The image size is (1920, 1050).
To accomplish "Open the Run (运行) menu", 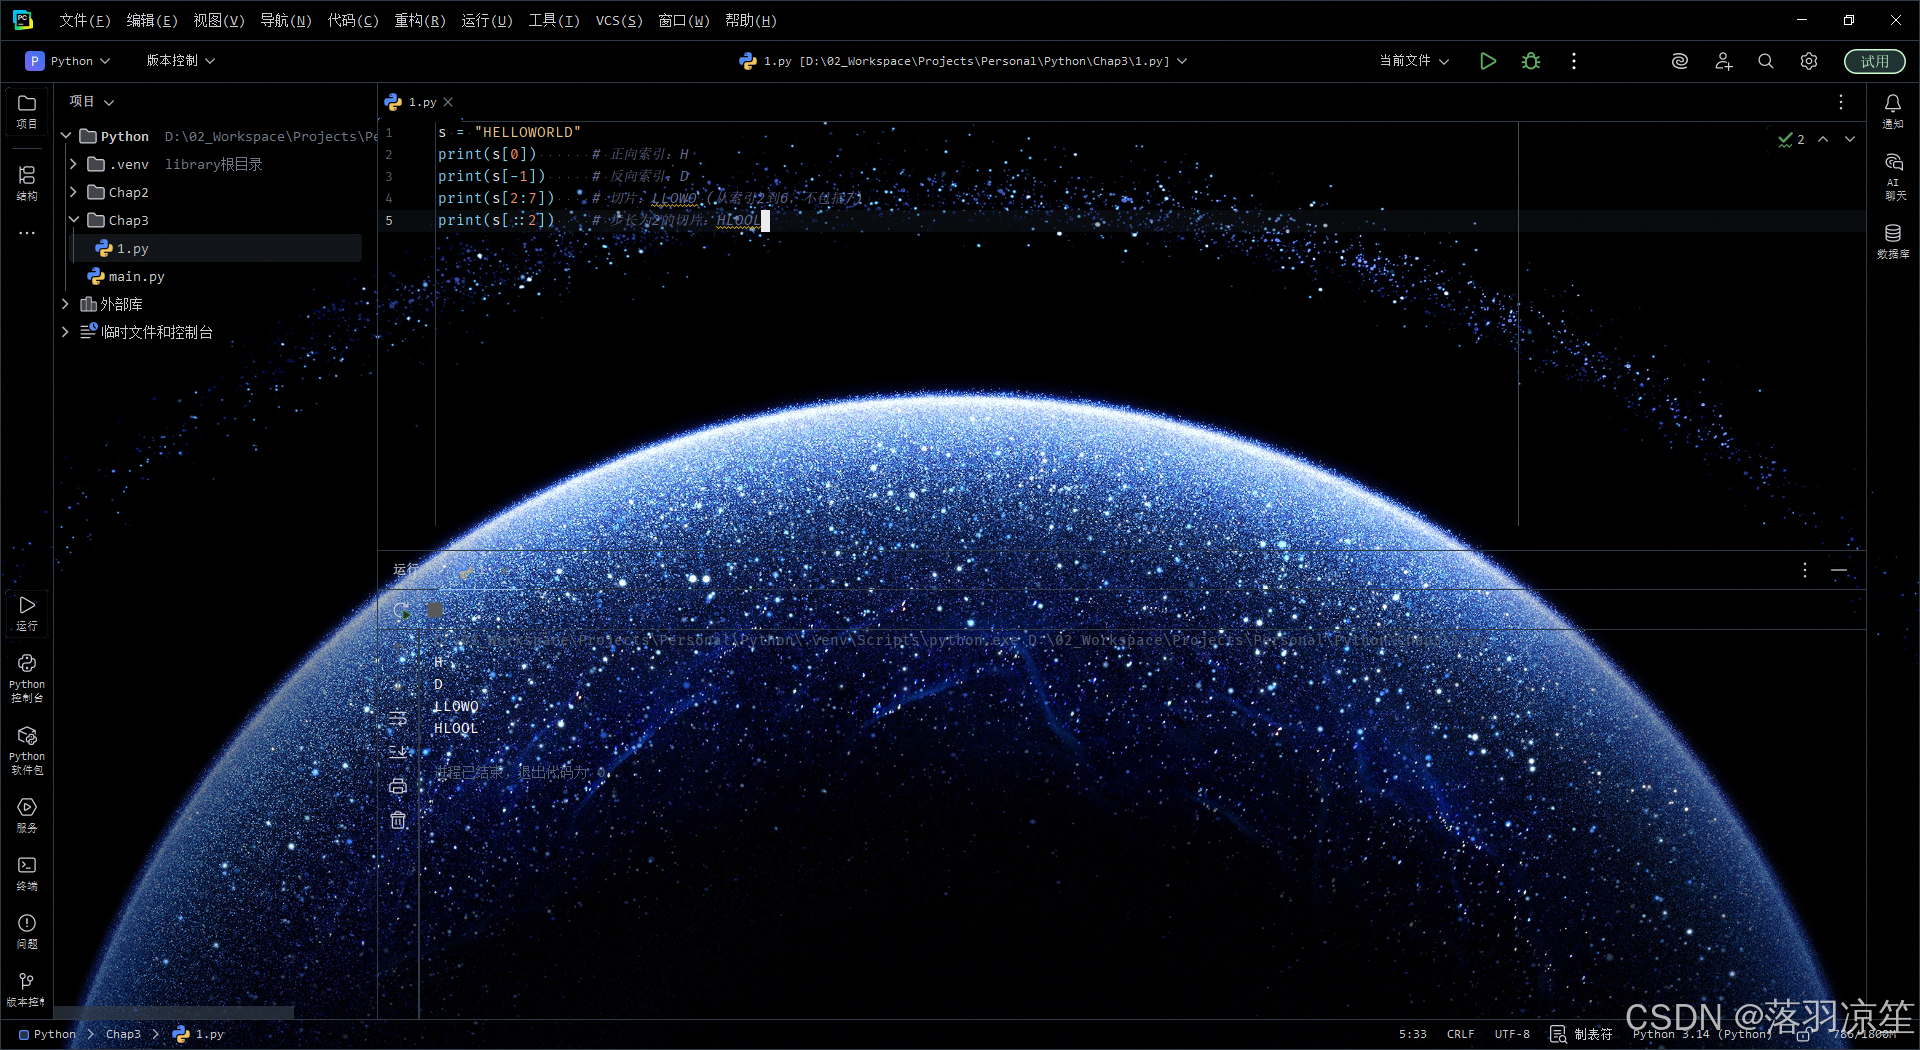I will click(x=487, y=20).
